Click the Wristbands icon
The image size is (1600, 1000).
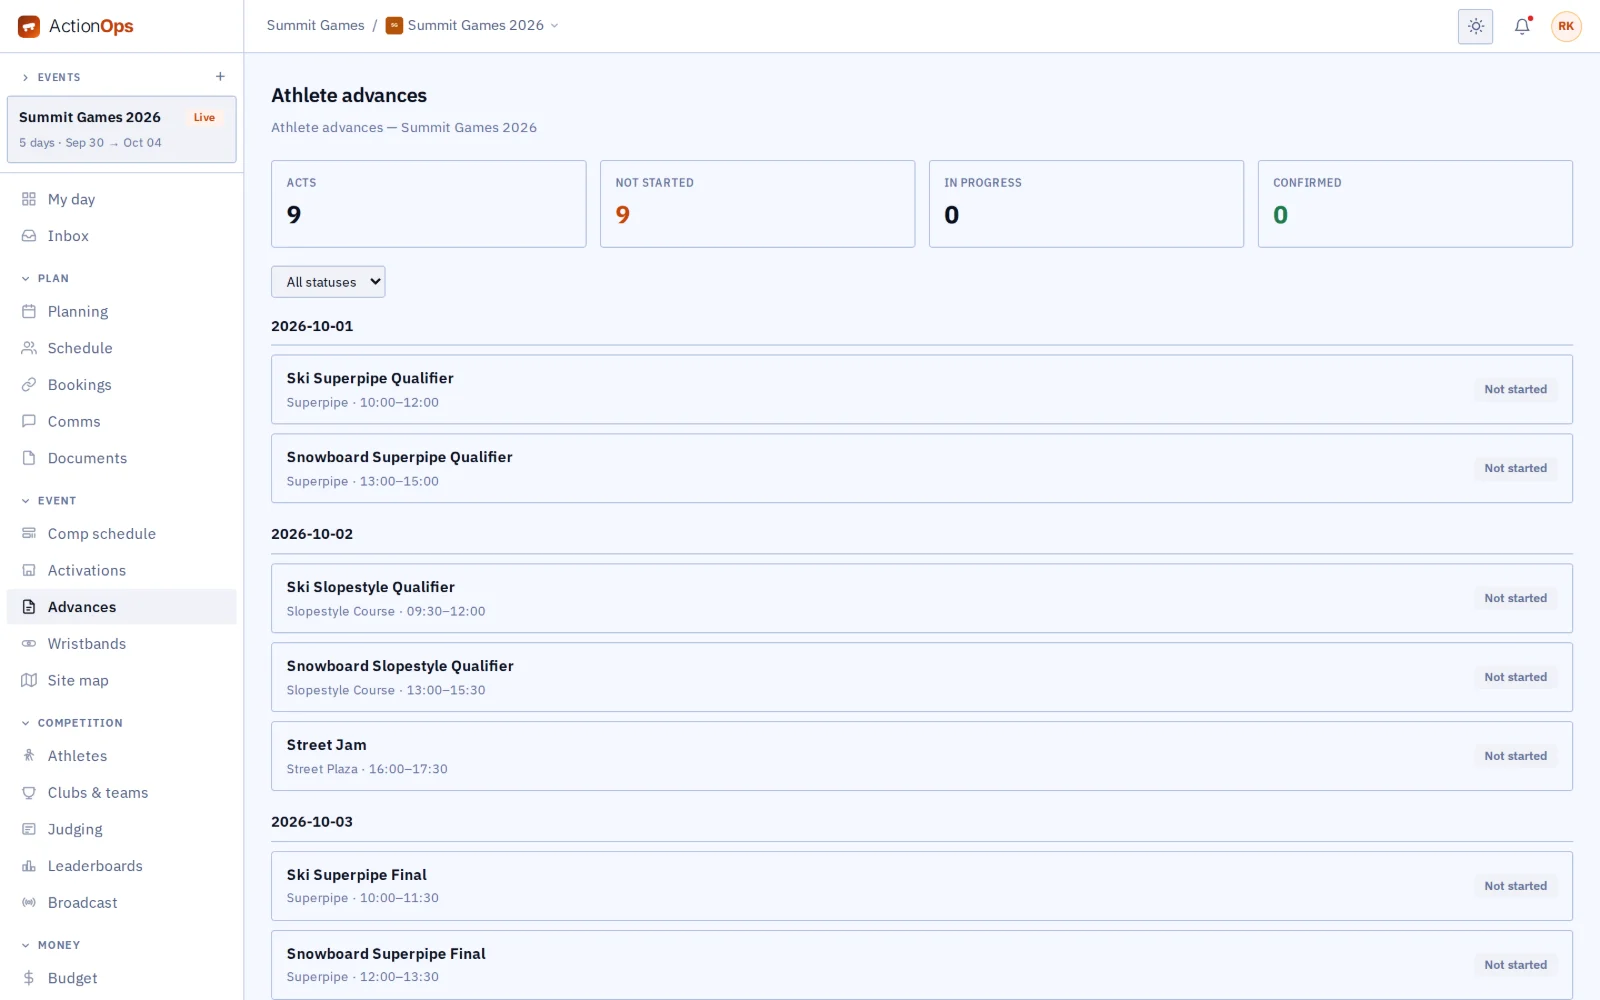(x=29, y=643)
